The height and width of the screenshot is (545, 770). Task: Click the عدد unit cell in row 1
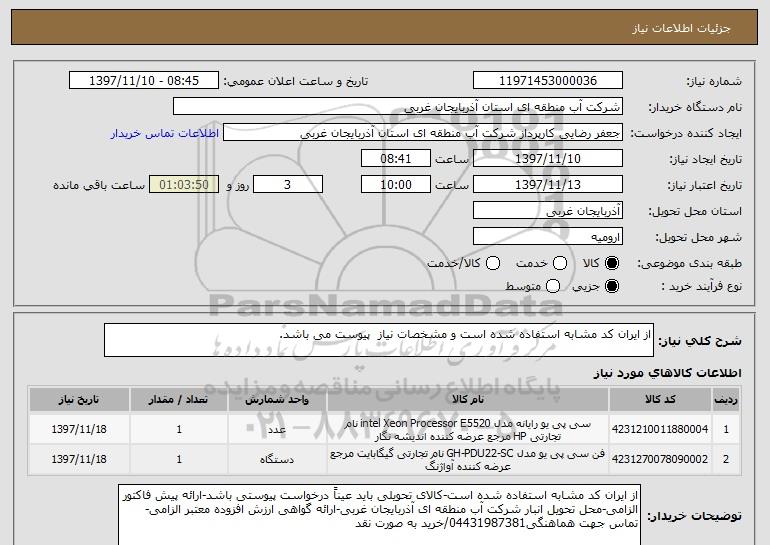pos(277,430)
